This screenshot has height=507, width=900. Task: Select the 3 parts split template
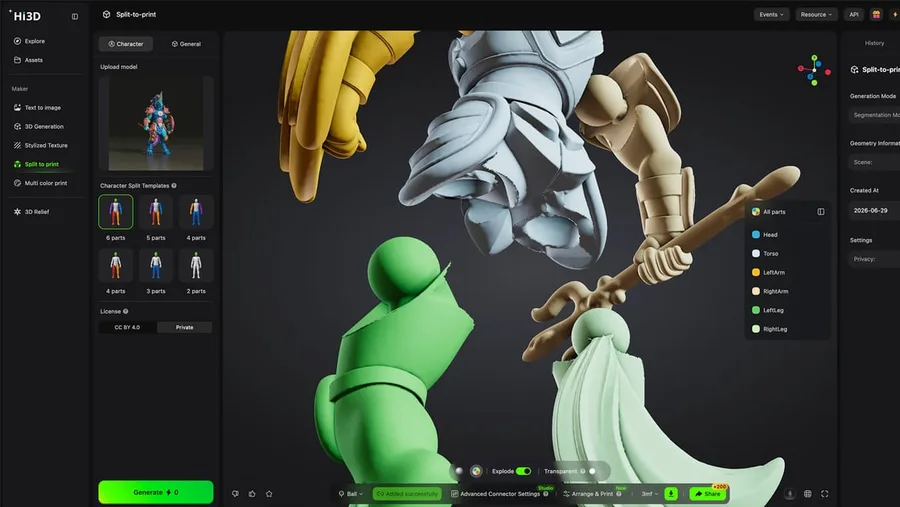pos(156,265)
